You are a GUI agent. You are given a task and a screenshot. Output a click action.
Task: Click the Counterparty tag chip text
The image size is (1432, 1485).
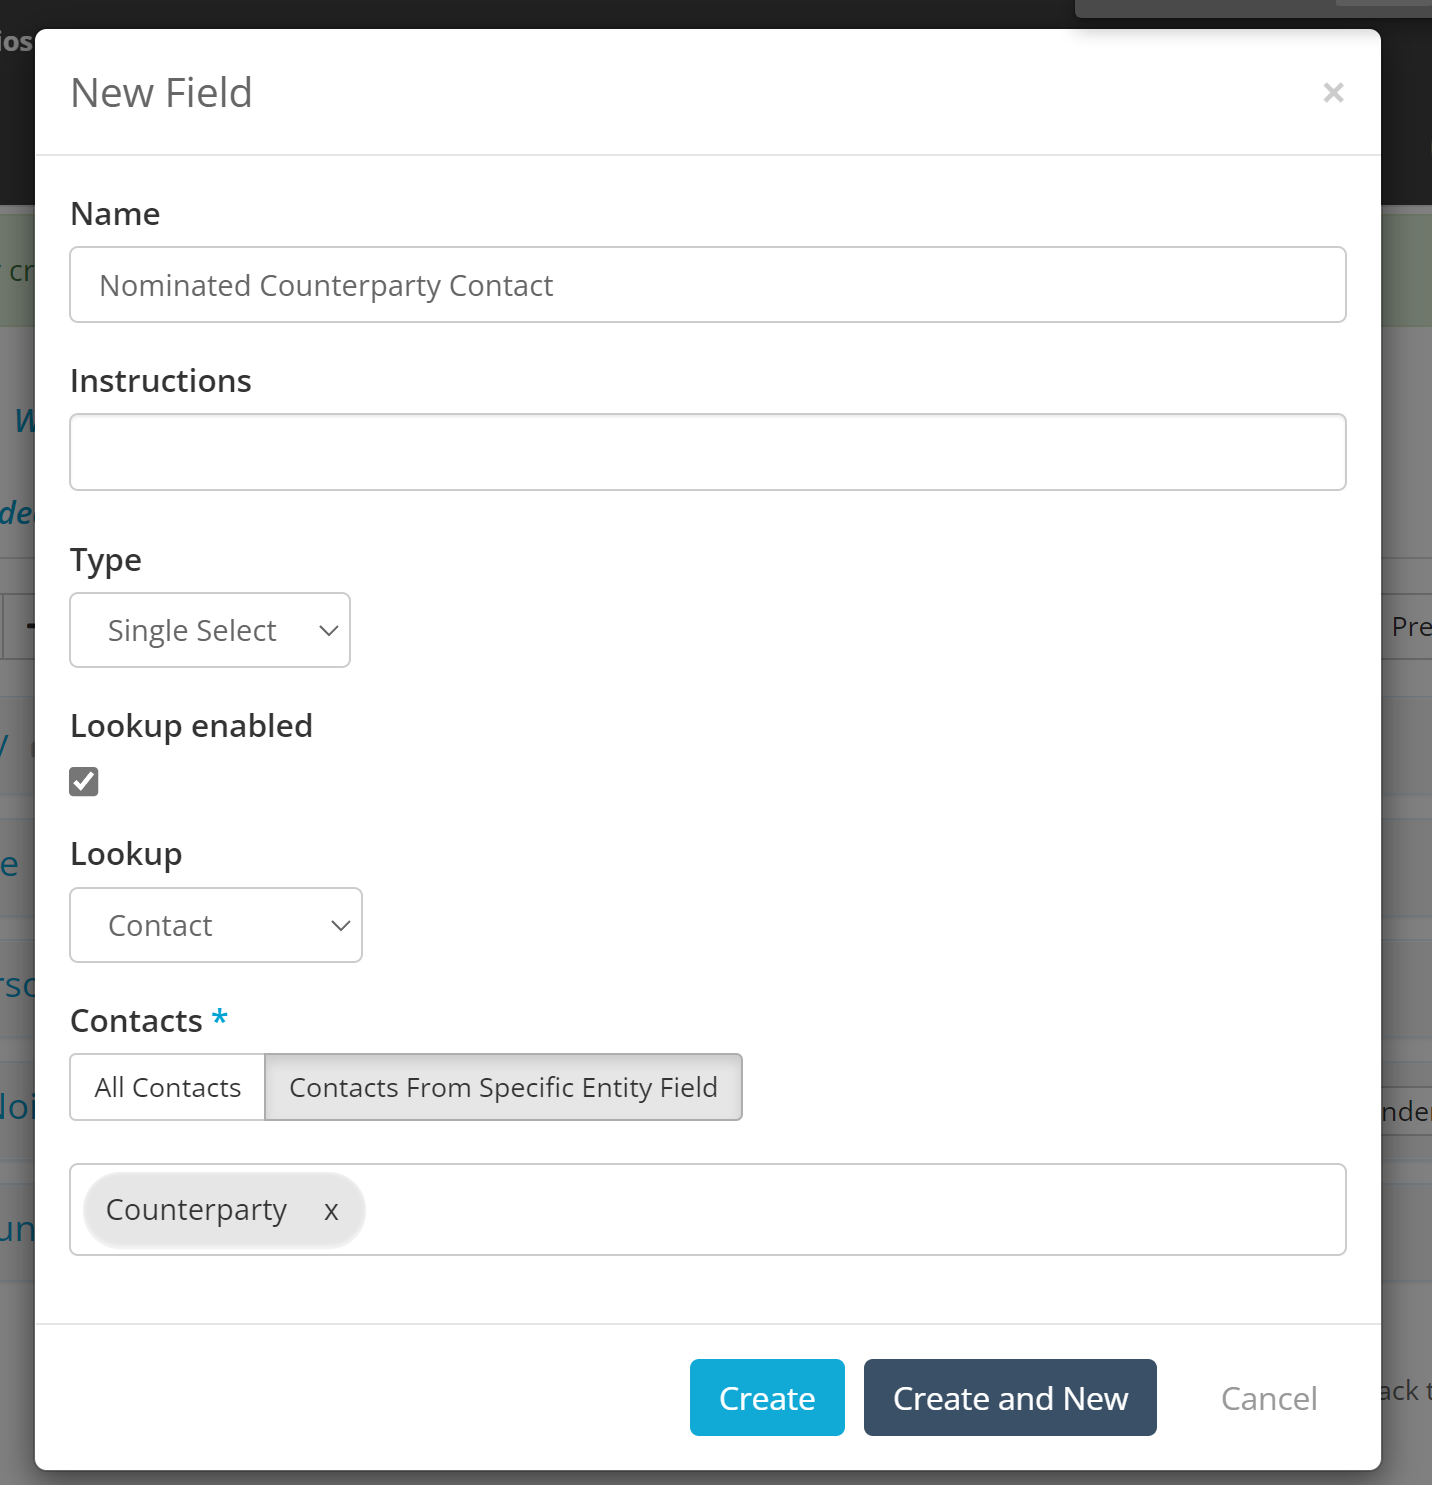[197, 1210]
